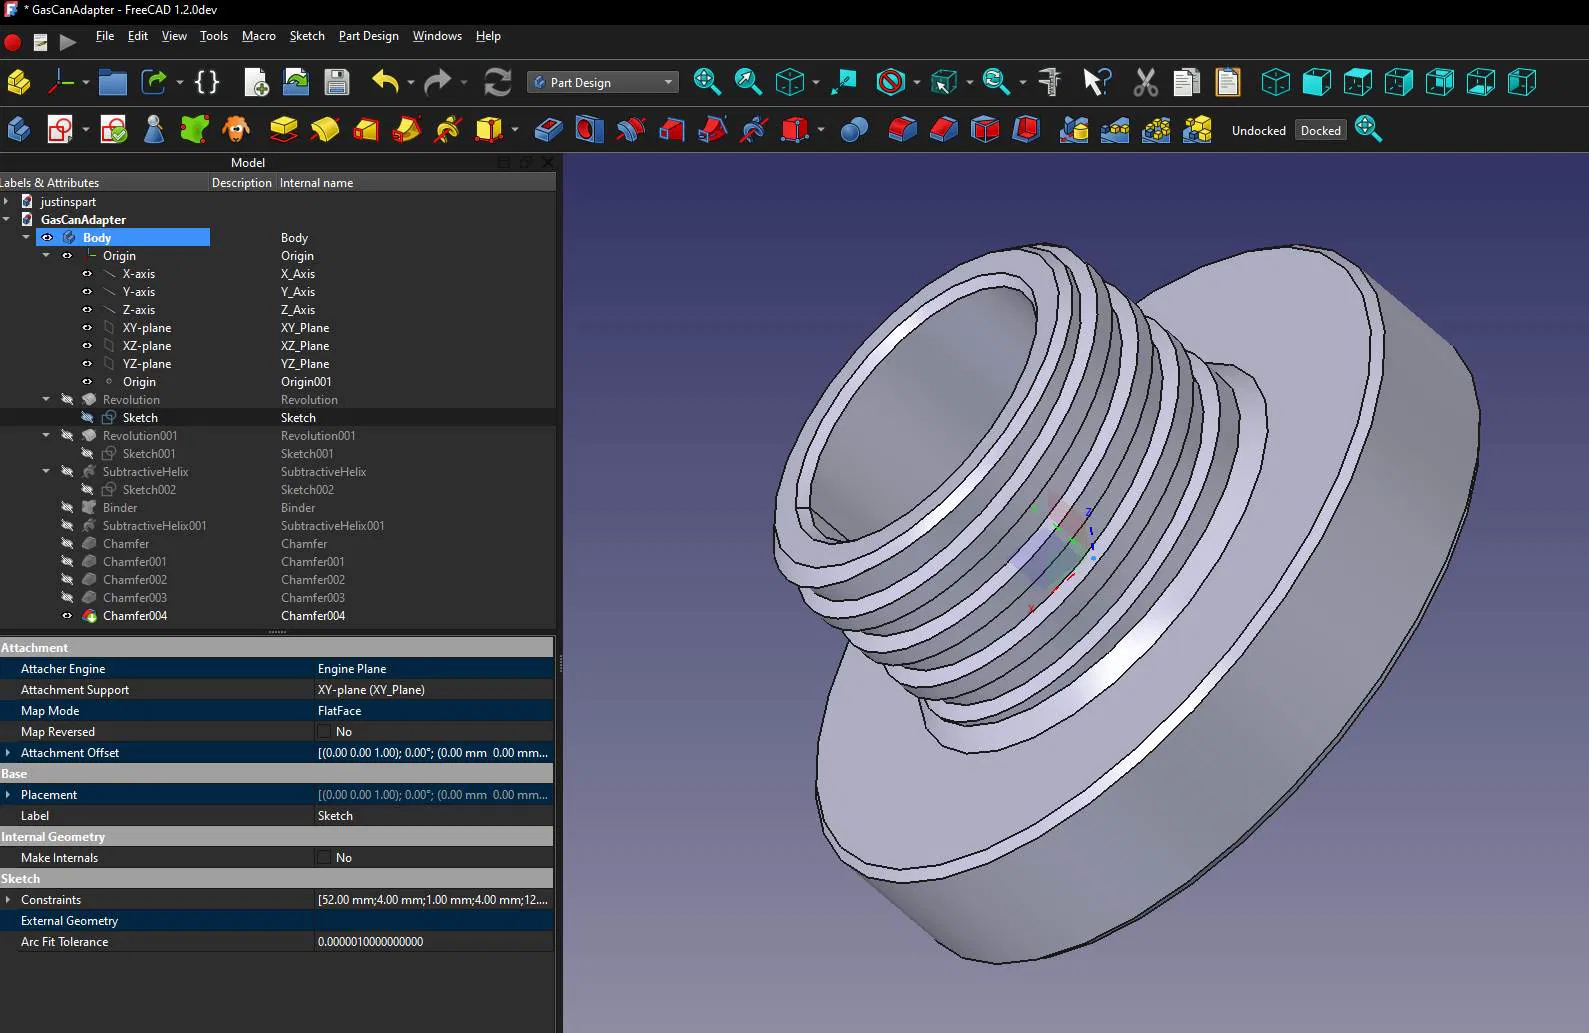Image resolution: width=1589 pixels, height=1033 pixels.
Task: Click the Undo arrow icon
Action: pos(385,82)
